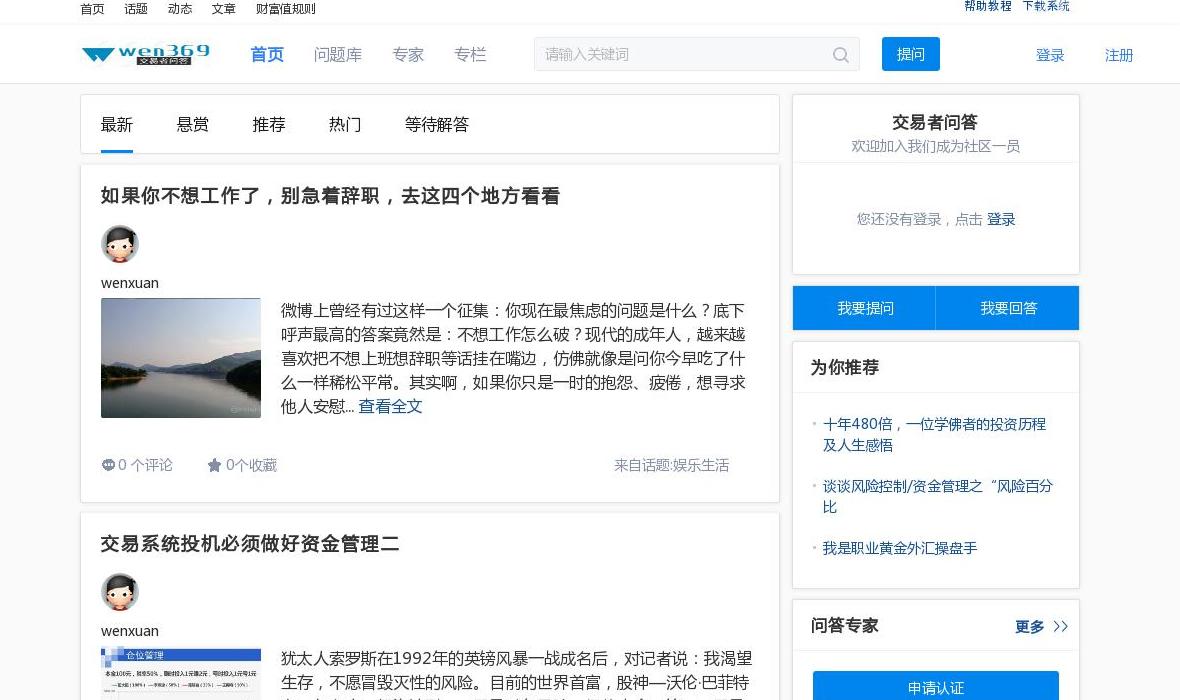
Task: Open the 仓位管理 thumbnail of second article
Action: 181,674
